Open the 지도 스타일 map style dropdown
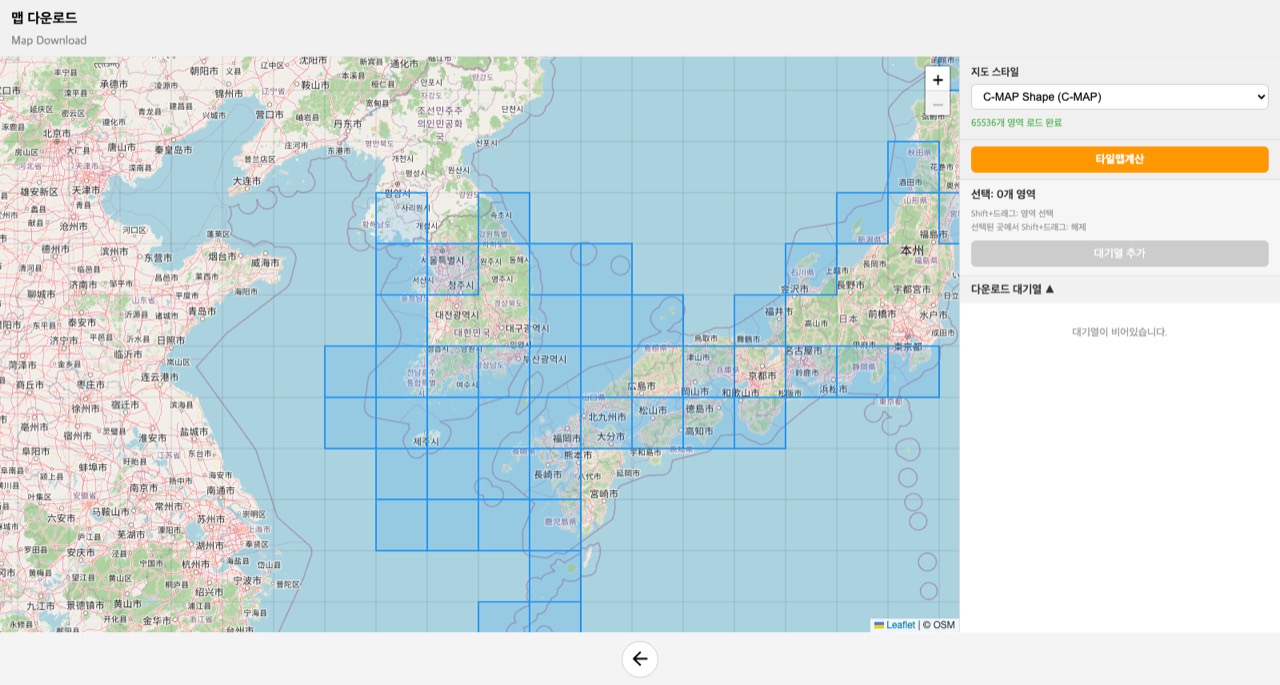The height and width of the screenshot is (685, 1280). [x=1119, y=97]
